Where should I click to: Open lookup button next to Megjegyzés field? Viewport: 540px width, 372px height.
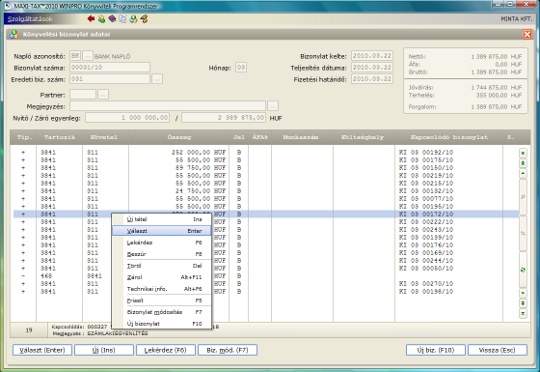coord(273,106)
